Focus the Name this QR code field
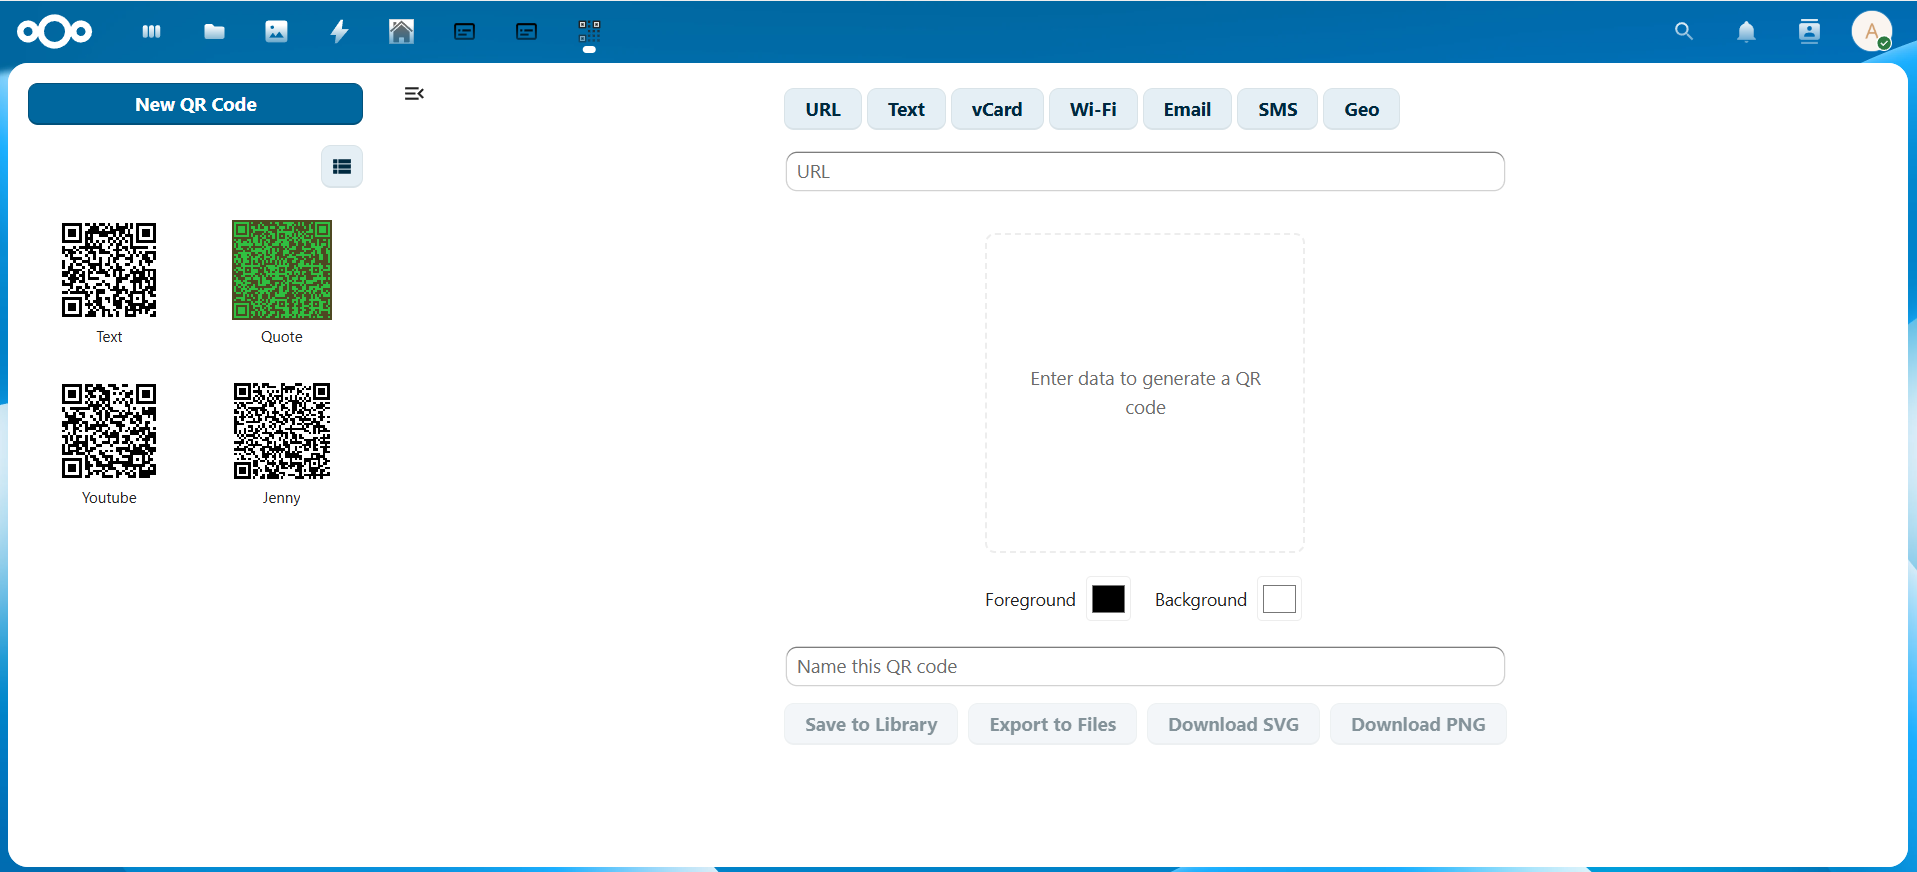Image resolution: width=1917 pixels, height=872 pixels. [1145, 667]
